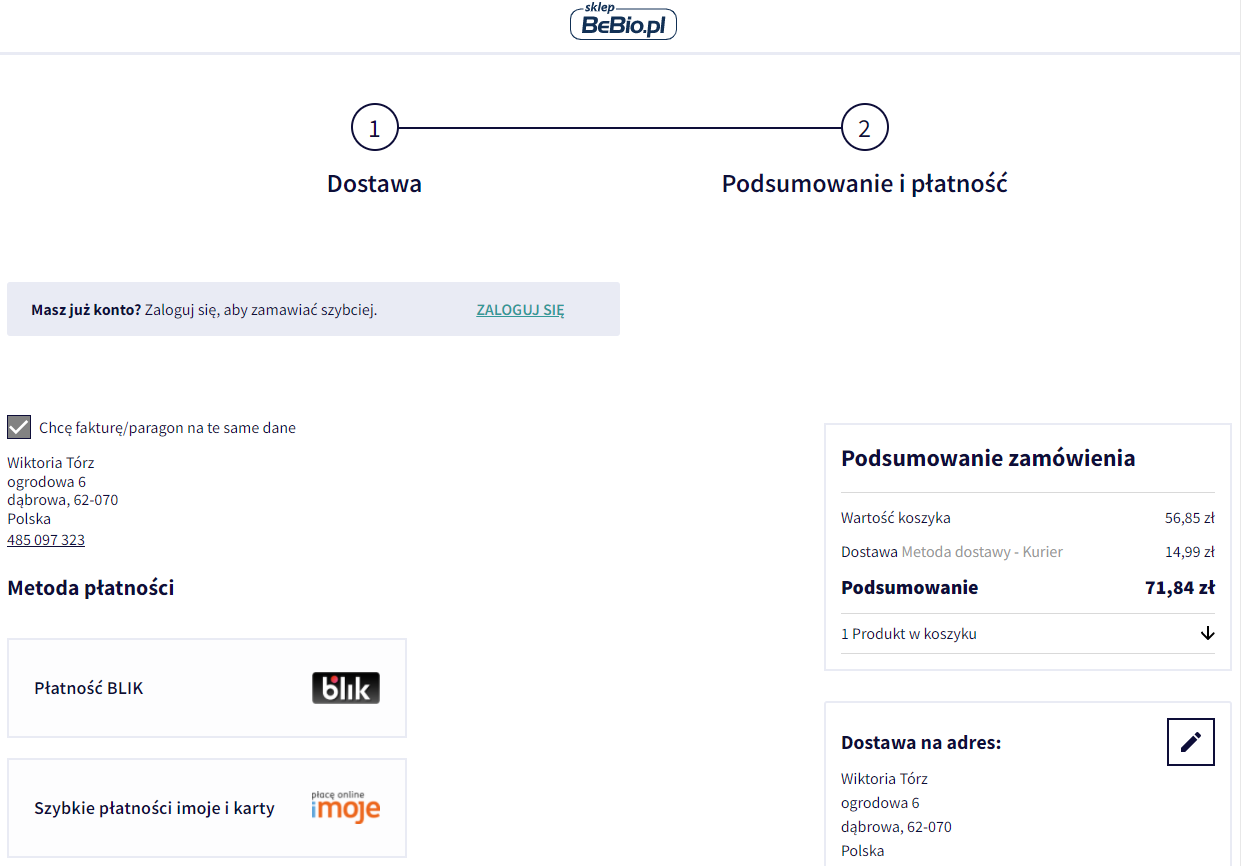Image resolution: width=1241 pixels, height=866 pixels.
Task: Open the Dostawa step label
Action: [x=374, y=184]
